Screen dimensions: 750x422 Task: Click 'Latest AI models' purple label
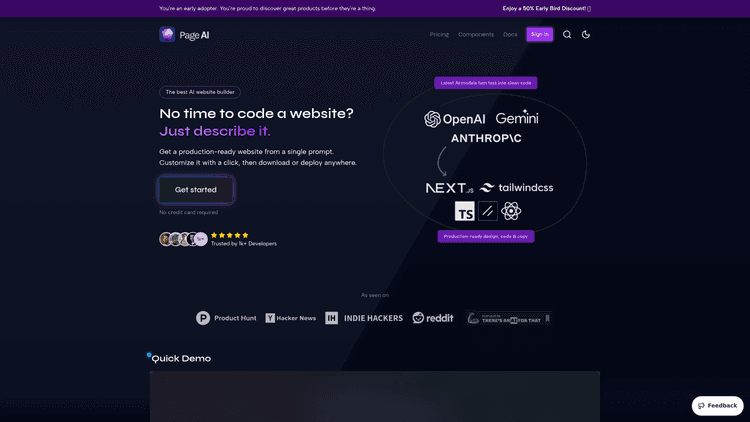tap(485, 83)
